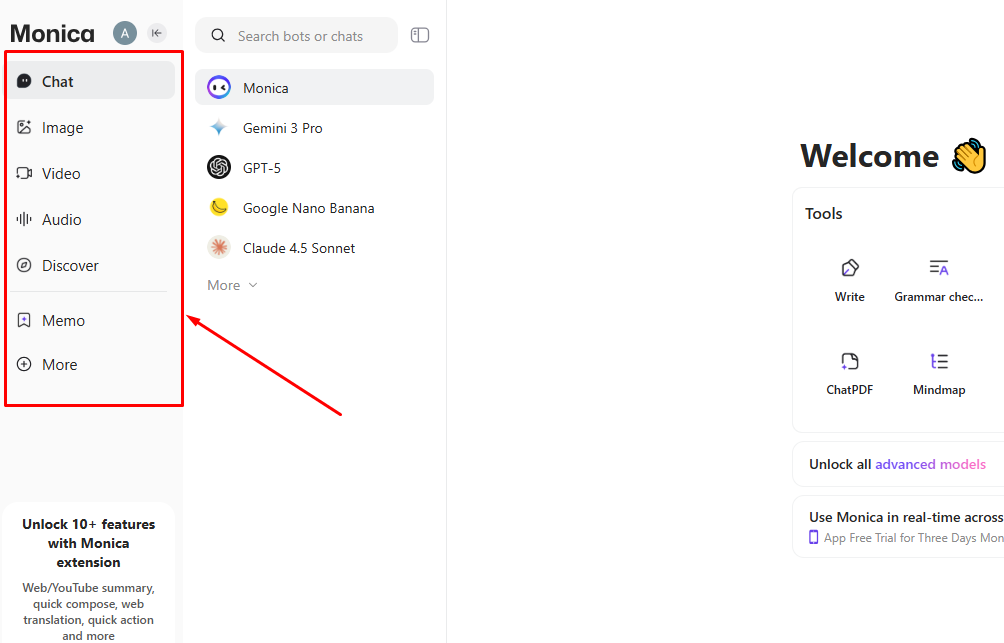The height and width of the screenshot is (643, 1004).
Task: Open the Claude 4.5 Sonnet label
Action: point(299,248)
